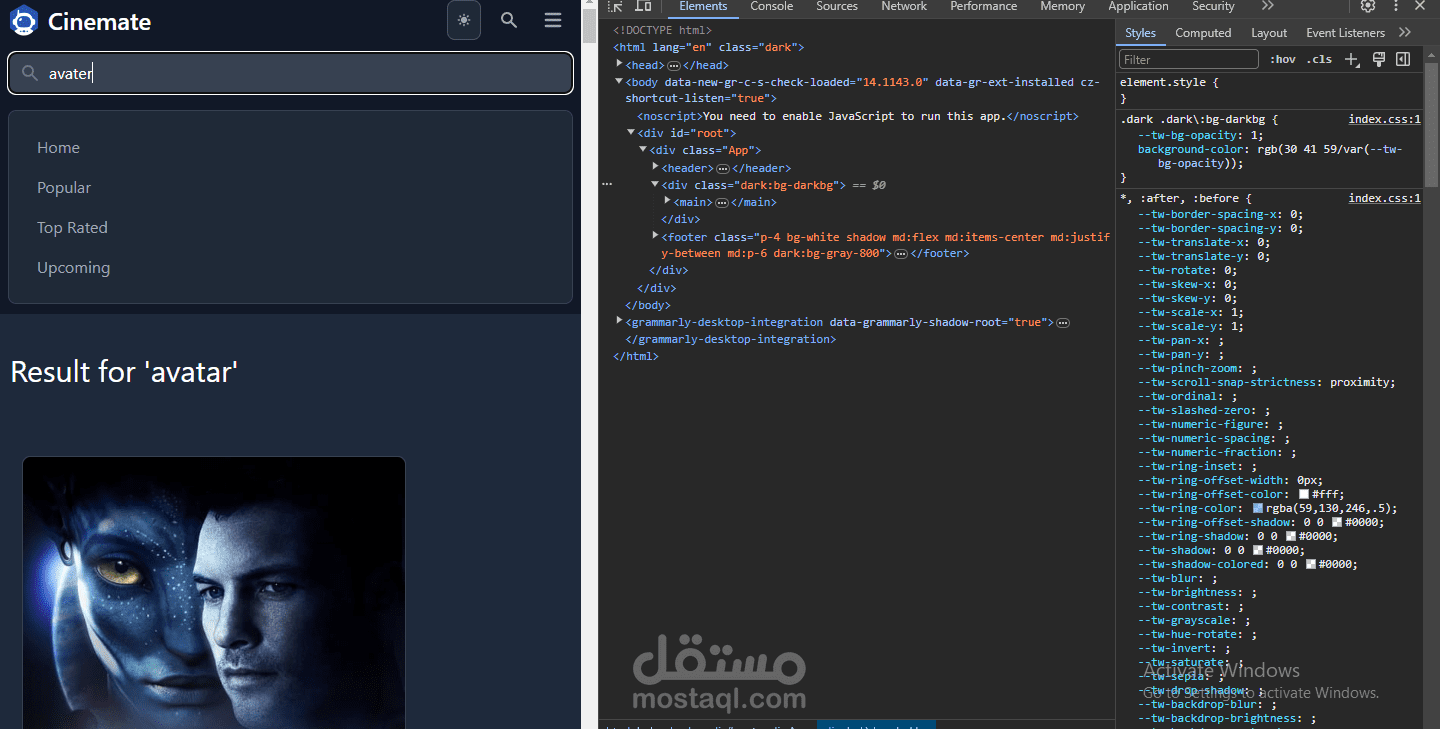Expand the <head> node
The image size is (1440, 729).
(x=620, y=64)
